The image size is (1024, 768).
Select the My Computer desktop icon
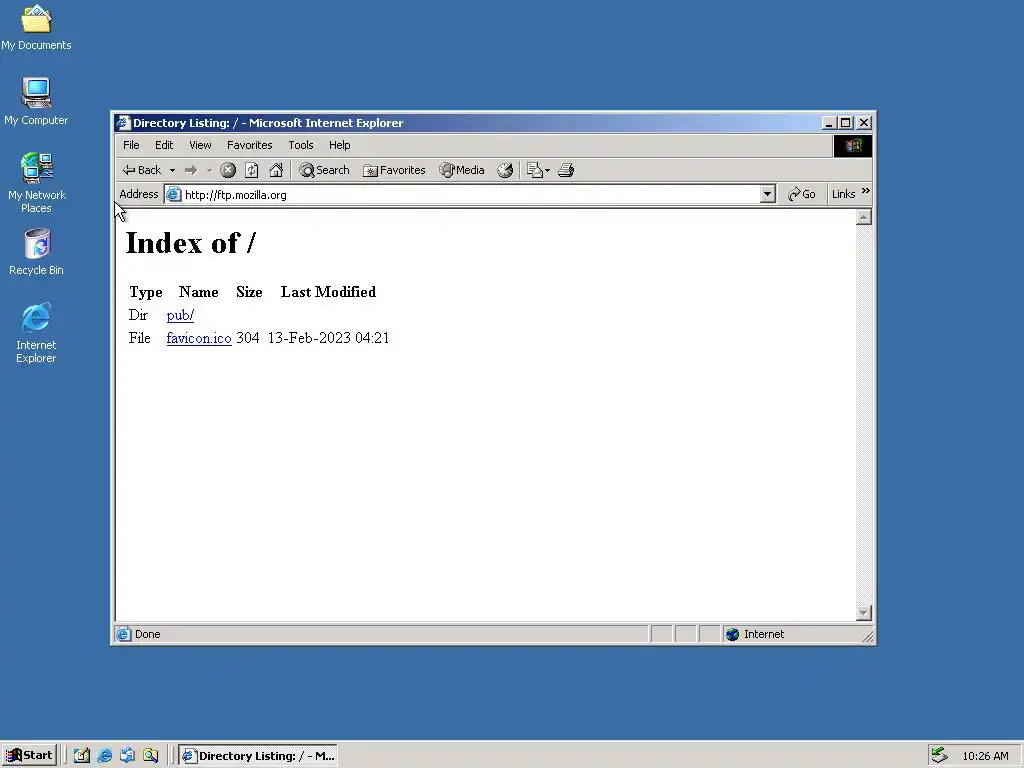[x=36, y=101]
